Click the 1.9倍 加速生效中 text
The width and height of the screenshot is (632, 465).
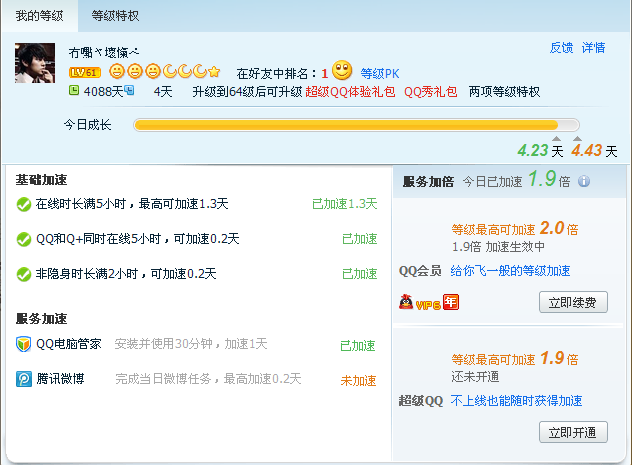pyautogui.click(x=498, y=247)
